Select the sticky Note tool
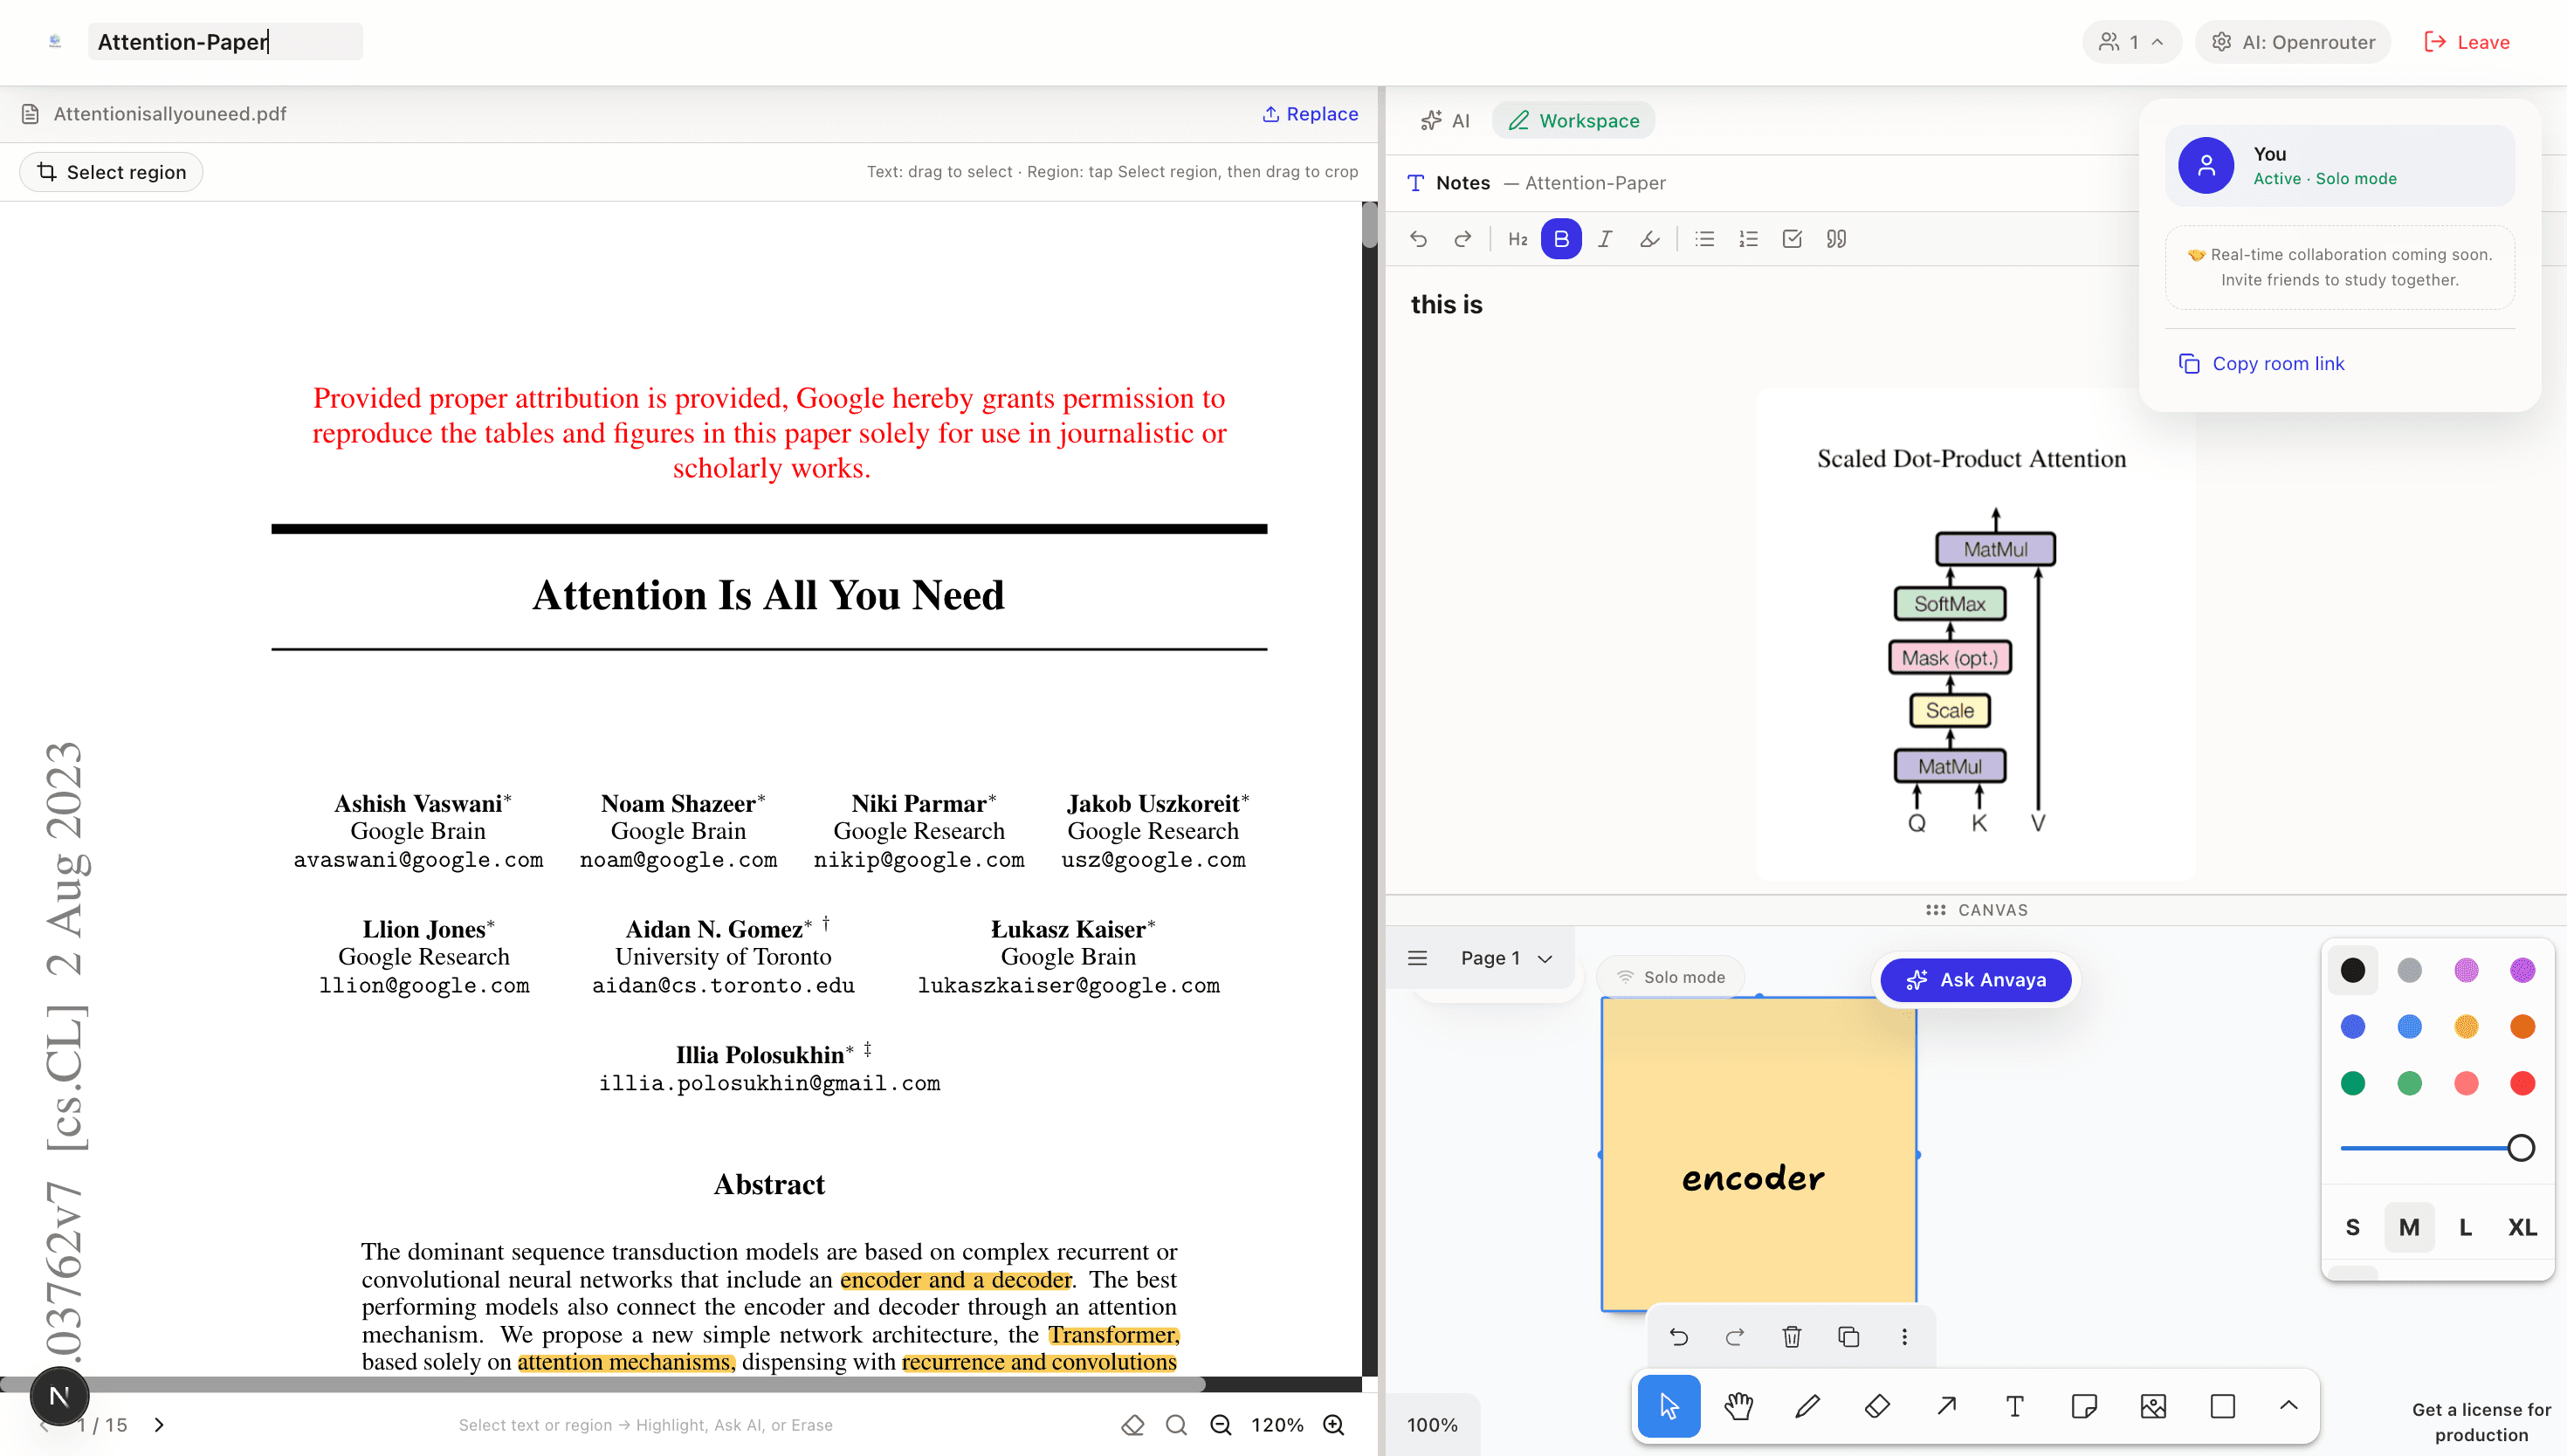 point(2084,1406)
